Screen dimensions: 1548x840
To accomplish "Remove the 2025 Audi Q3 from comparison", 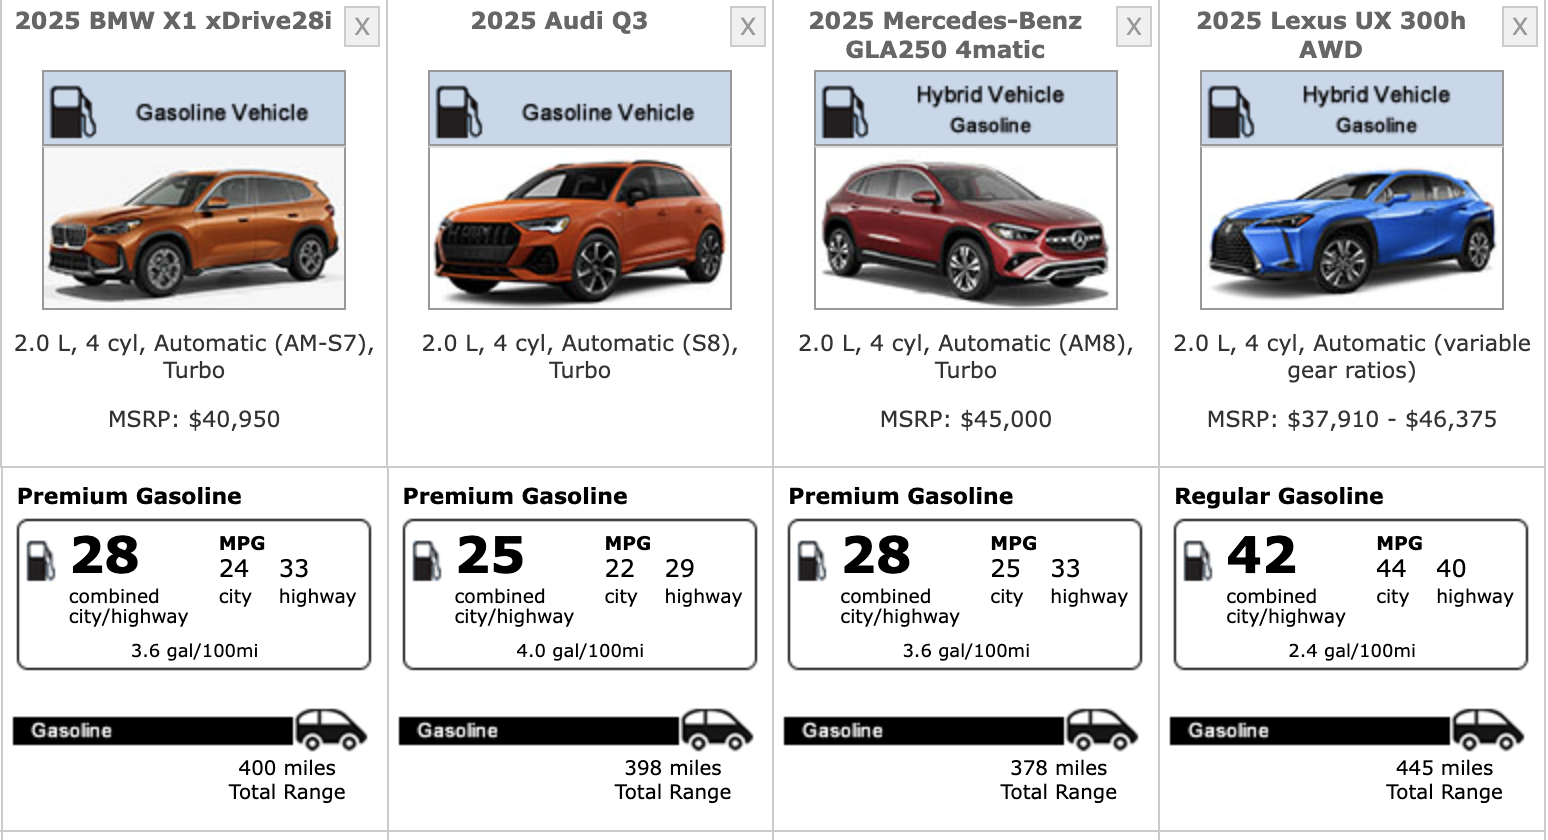I will pyautogui.click(x=747, y=27).
